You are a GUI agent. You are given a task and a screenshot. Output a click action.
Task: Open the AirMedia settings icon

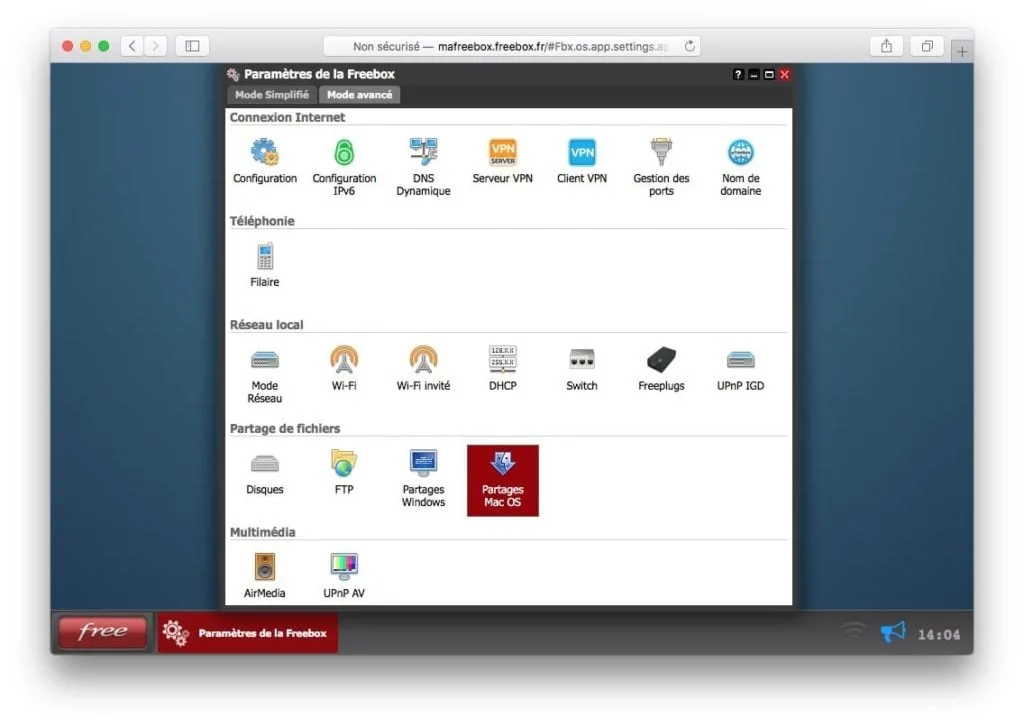pos(264,575)
